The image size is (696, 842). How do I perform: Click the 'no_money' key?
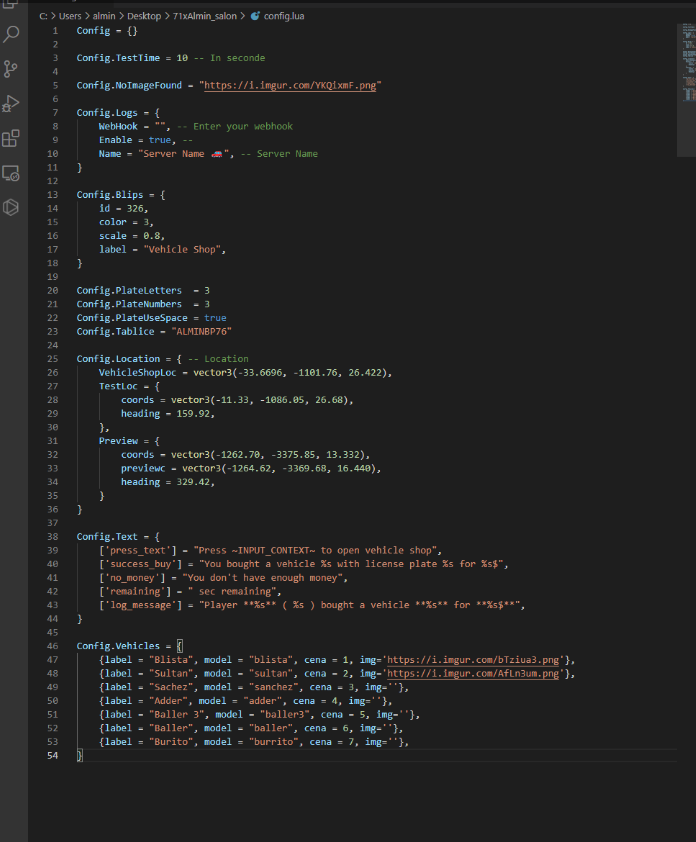[135, 578]
